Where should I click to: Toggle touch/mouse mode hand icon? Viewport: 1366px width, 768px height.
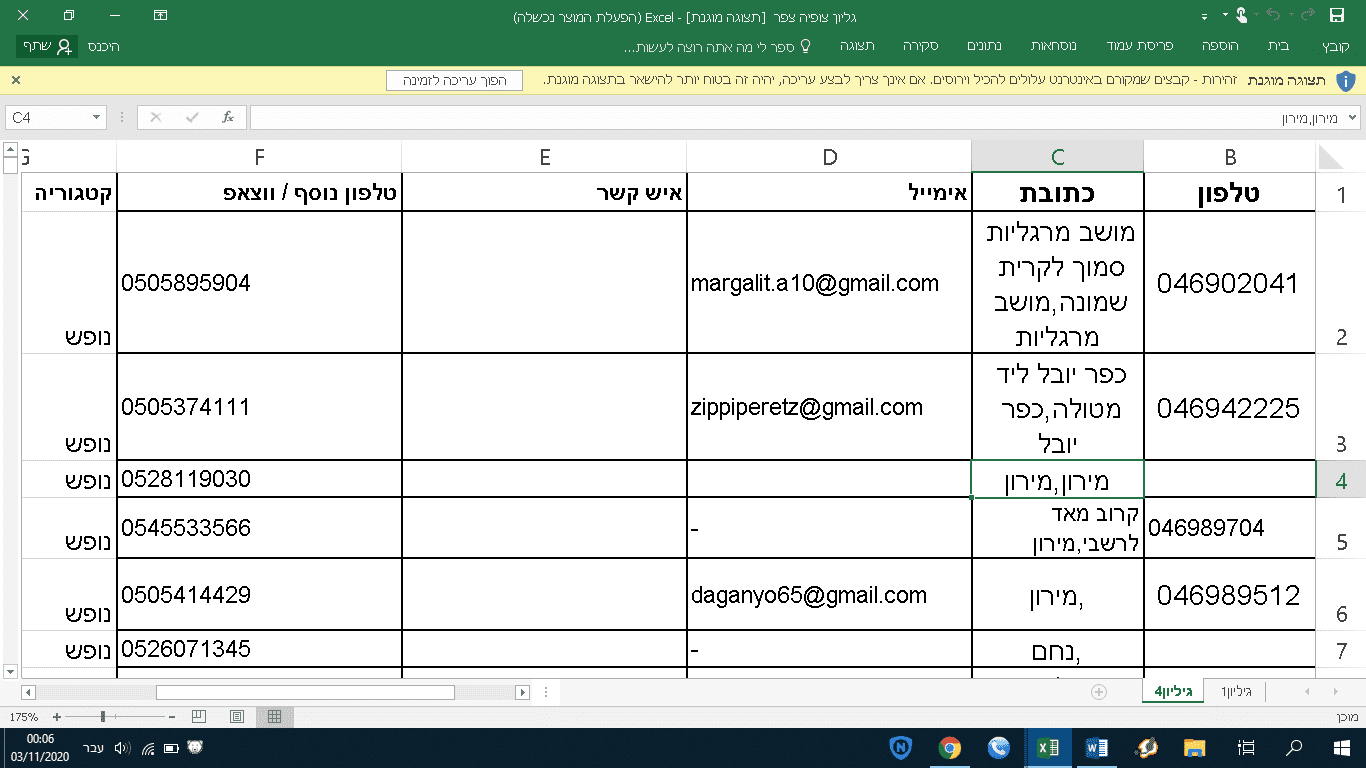(1241, 15)
